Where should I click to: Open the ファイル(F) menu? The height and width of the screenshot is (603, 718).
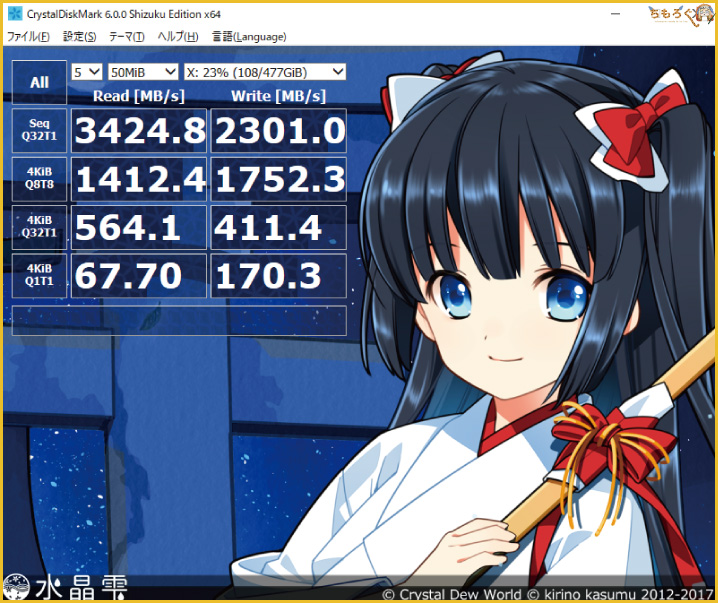pos(28,37)
